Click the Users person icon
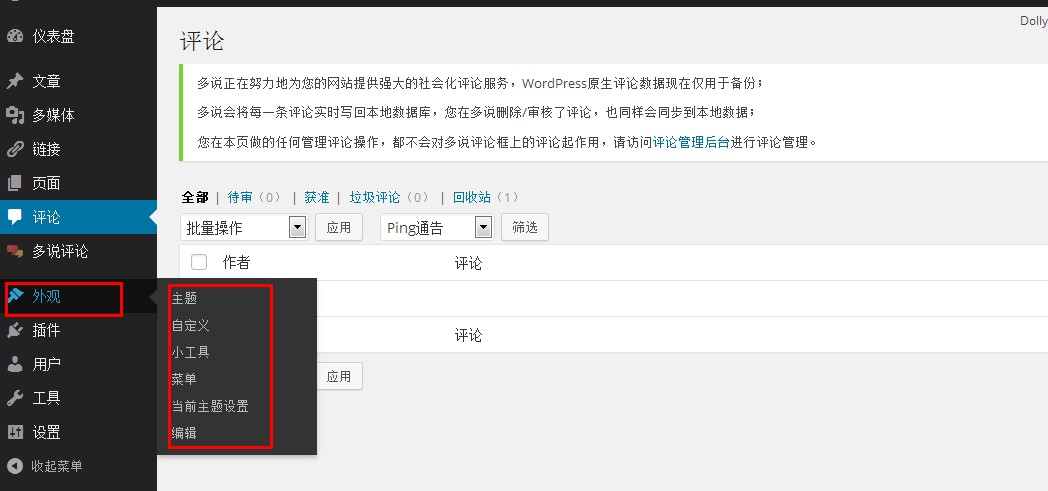This screenshot has height=491, width=1048. [x=15, y=364]
